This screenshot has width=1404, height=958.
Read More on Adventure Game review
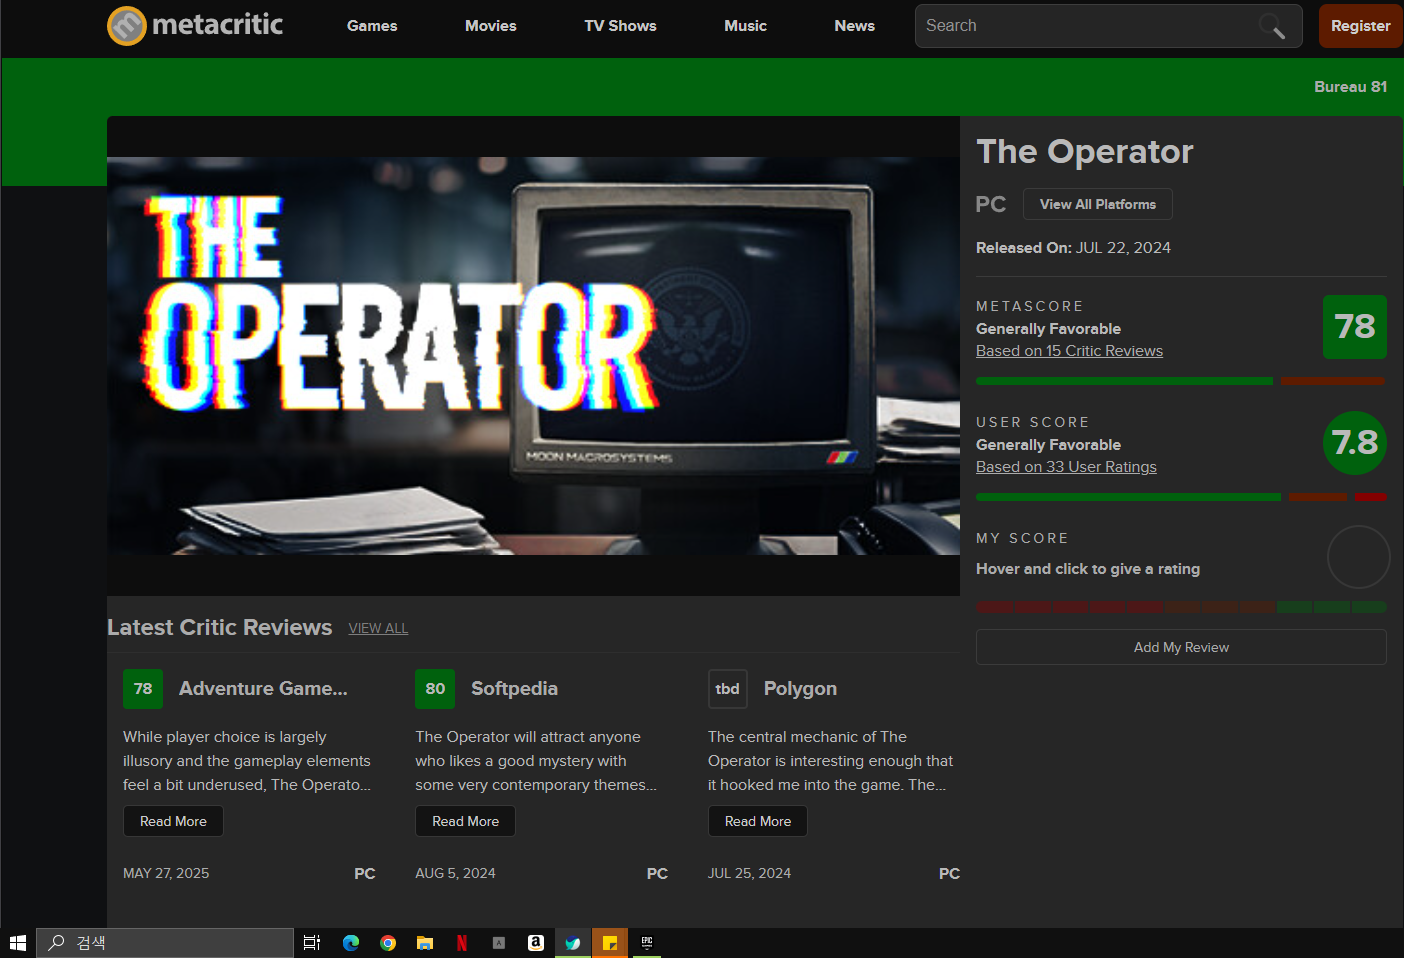[173, 821]
